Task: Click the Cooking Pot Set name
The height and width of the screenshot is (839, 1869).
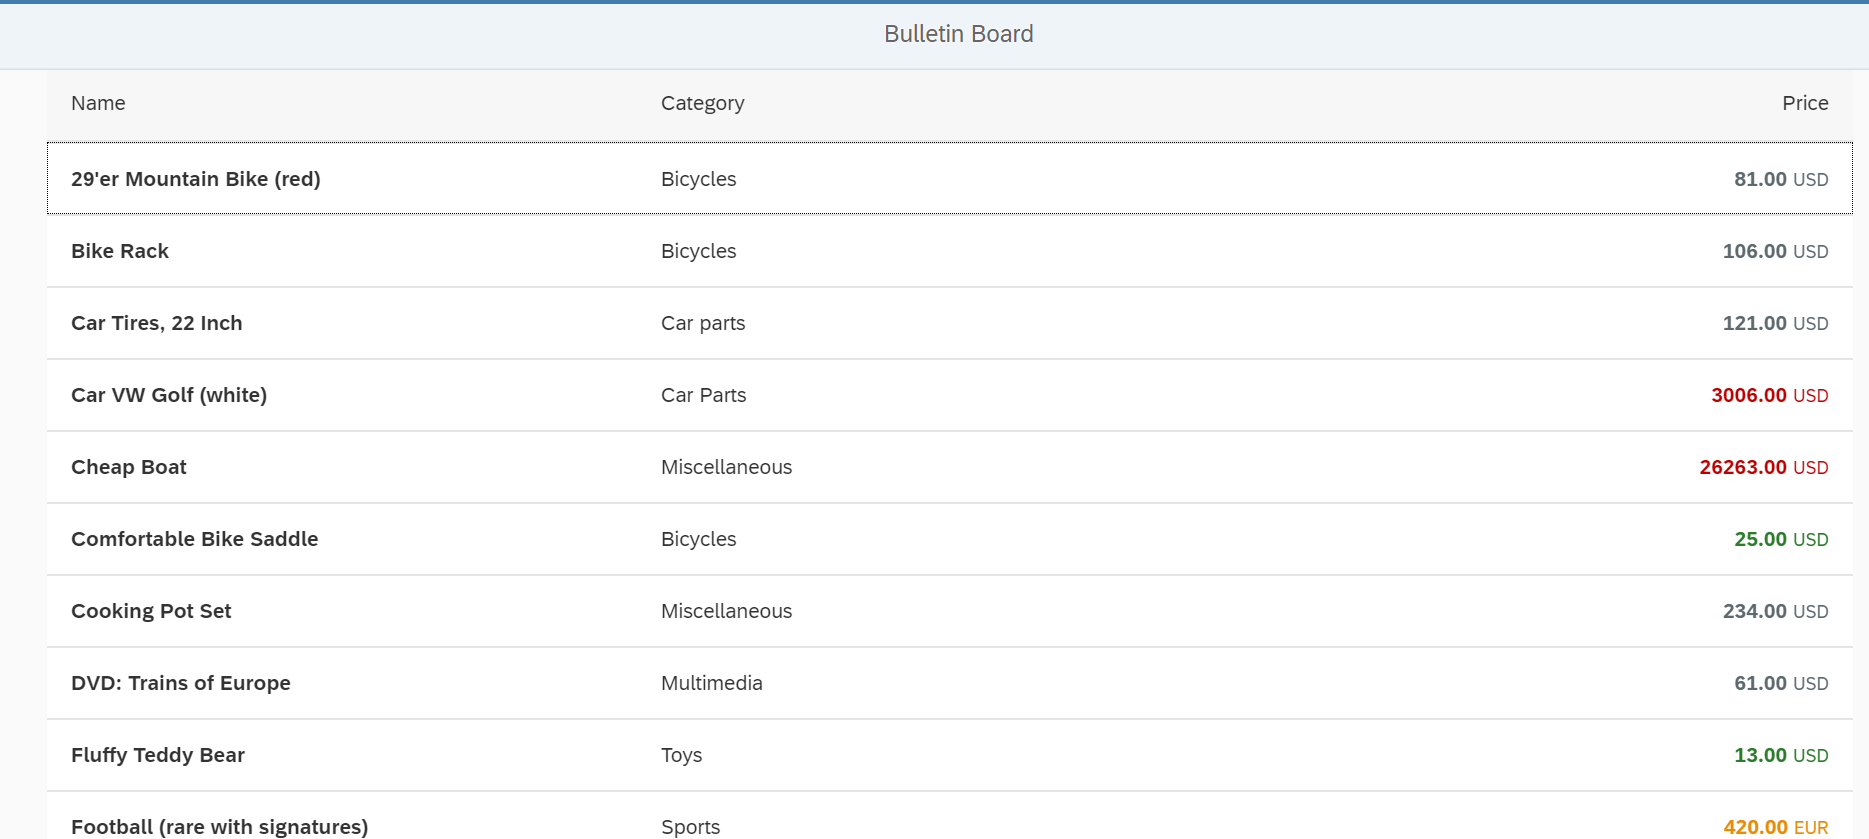Action: click(x=151, y=611)
